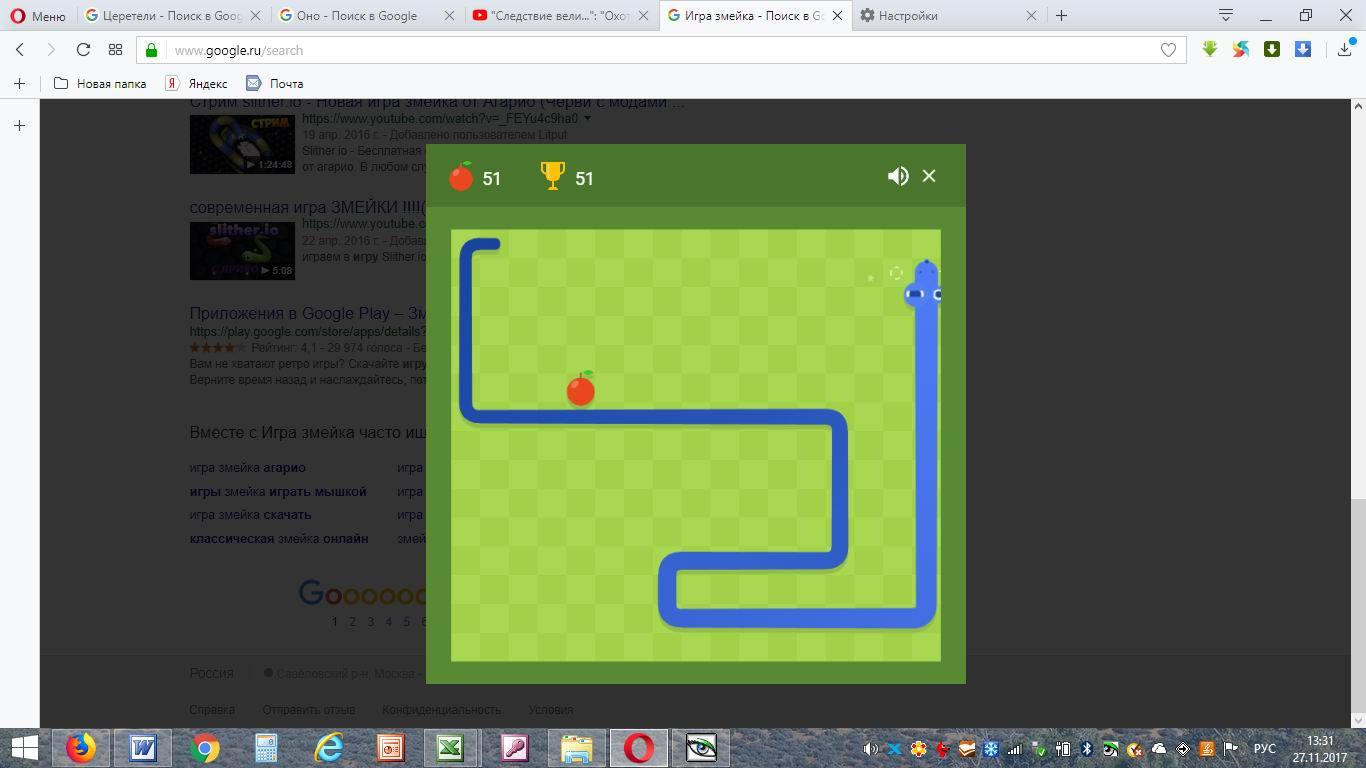
Task: Open the Opera Меню button
Action: coord(37,15)
